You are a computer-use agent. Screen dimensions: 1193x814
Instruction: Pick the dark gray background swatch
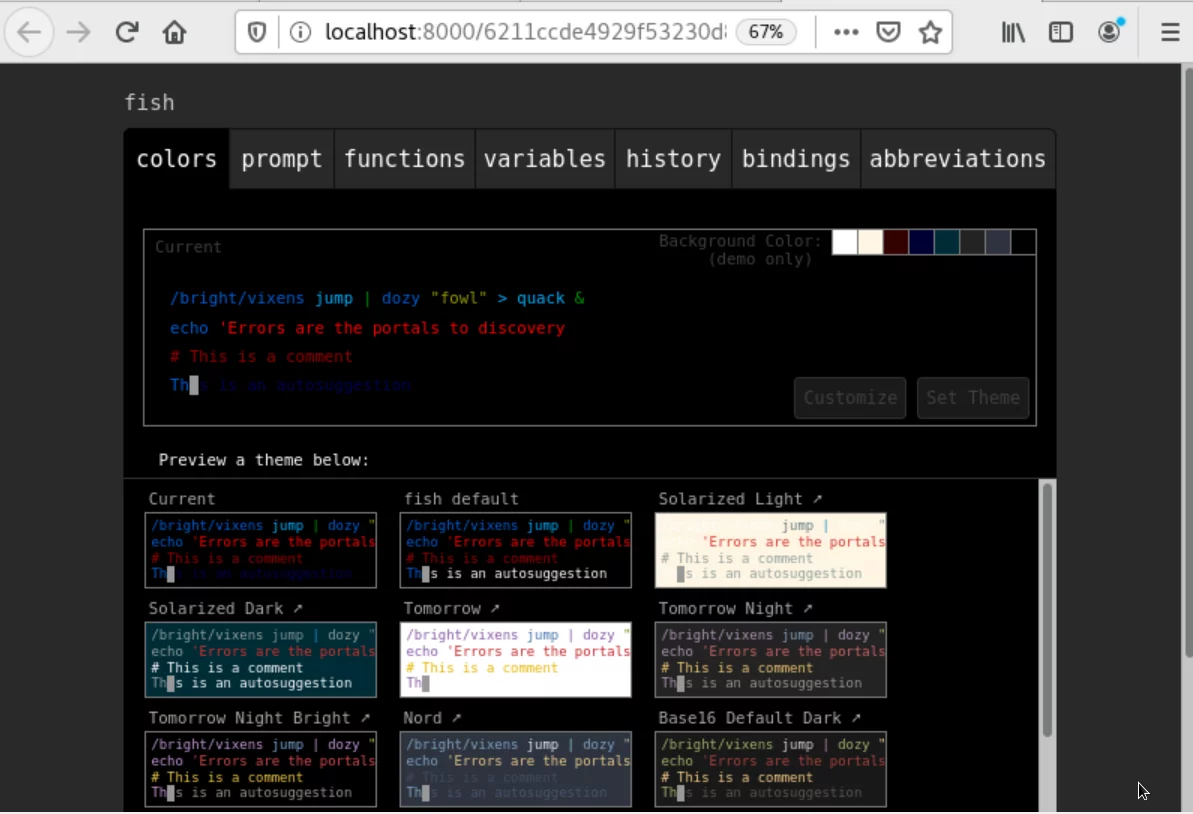pyautogui.click(x=972, y=242)
